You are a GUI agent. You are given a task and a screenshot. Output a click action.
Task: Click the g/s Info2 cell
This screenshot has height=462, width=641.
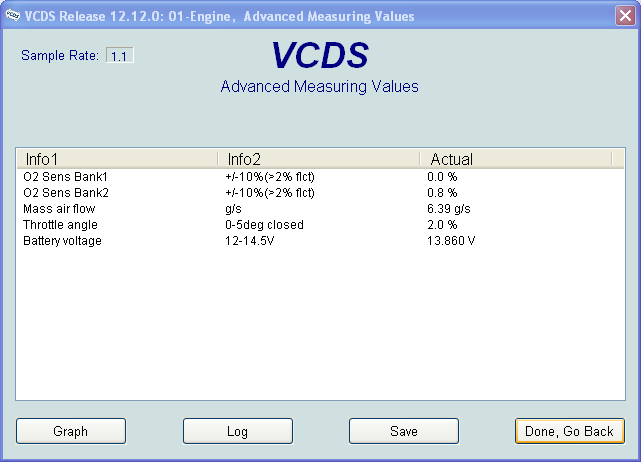(x=233, y=209)
